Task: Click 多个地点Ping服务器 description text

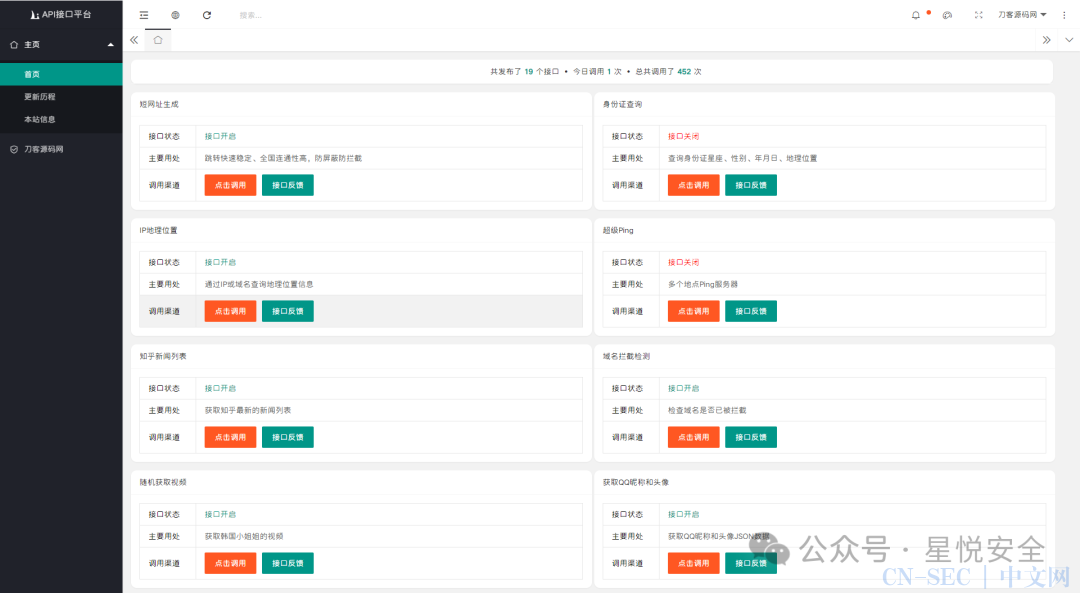Action: coord(703,284)
